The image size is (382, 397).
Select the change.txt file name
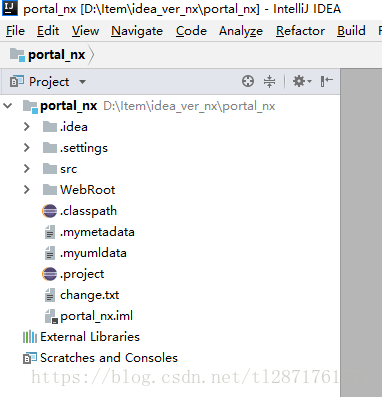(x=89, y=295)
